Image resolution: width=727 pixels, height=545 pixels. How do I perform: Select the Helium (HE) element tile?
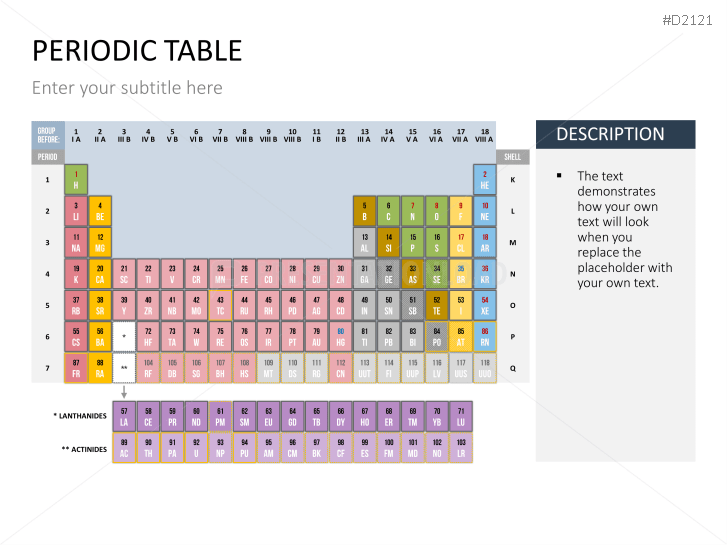tap(485, 180)
